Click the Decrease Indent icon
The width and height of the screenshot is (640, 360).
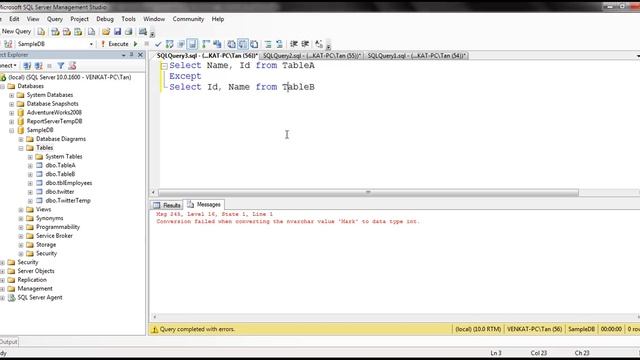293,44
